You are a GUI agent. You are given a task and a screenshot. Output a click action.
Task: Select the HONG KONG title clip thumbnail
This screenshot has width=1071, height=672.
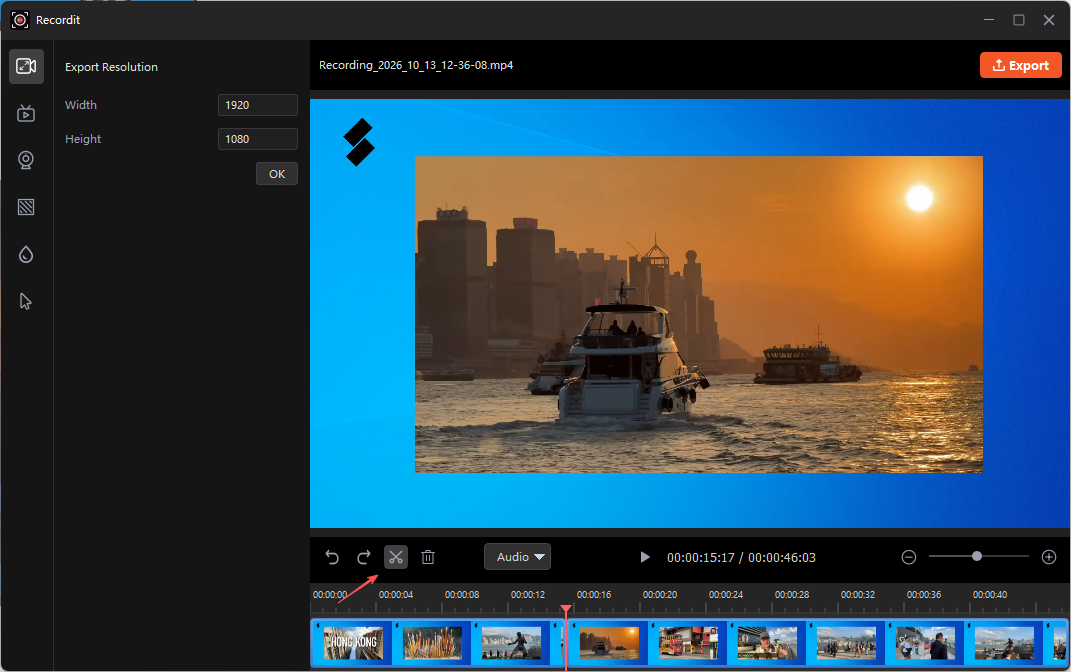click(x=353, y=643)
